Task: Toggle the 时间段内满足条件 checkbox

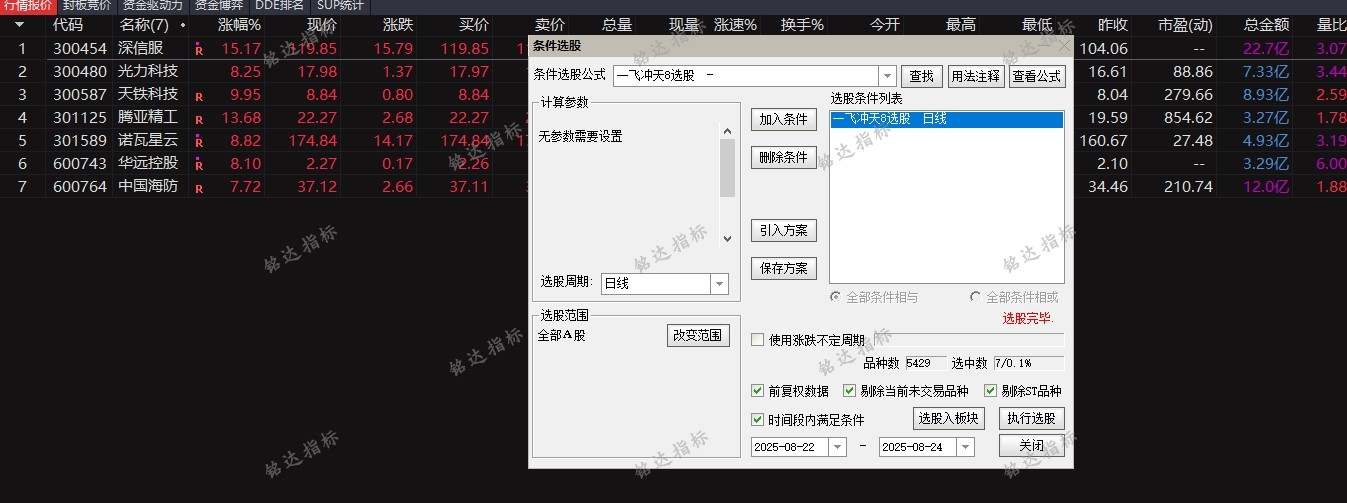Action: 757,420
